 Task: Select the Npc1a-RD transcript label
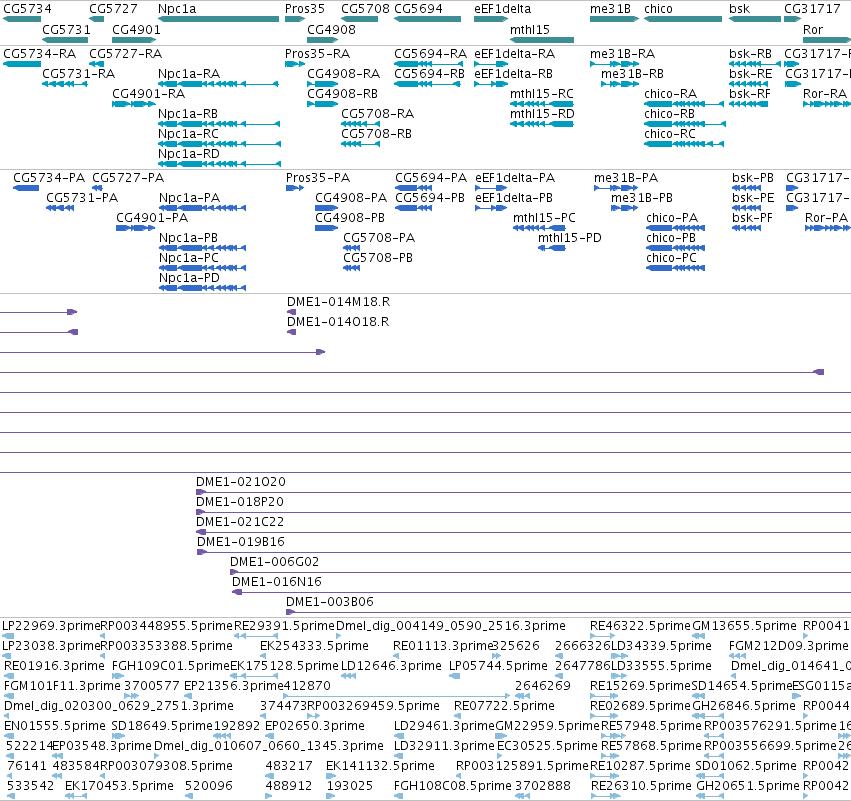[189, 154]
